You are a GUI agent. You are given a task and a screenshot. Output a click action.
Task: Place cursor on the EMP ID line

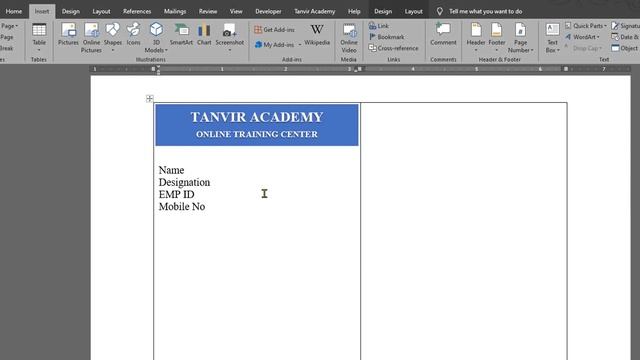tap(177, 194)
